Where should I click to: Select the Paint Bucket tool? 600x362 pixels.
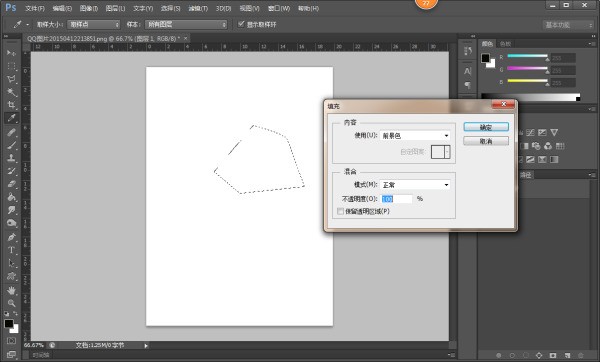[x=11, y=197]
